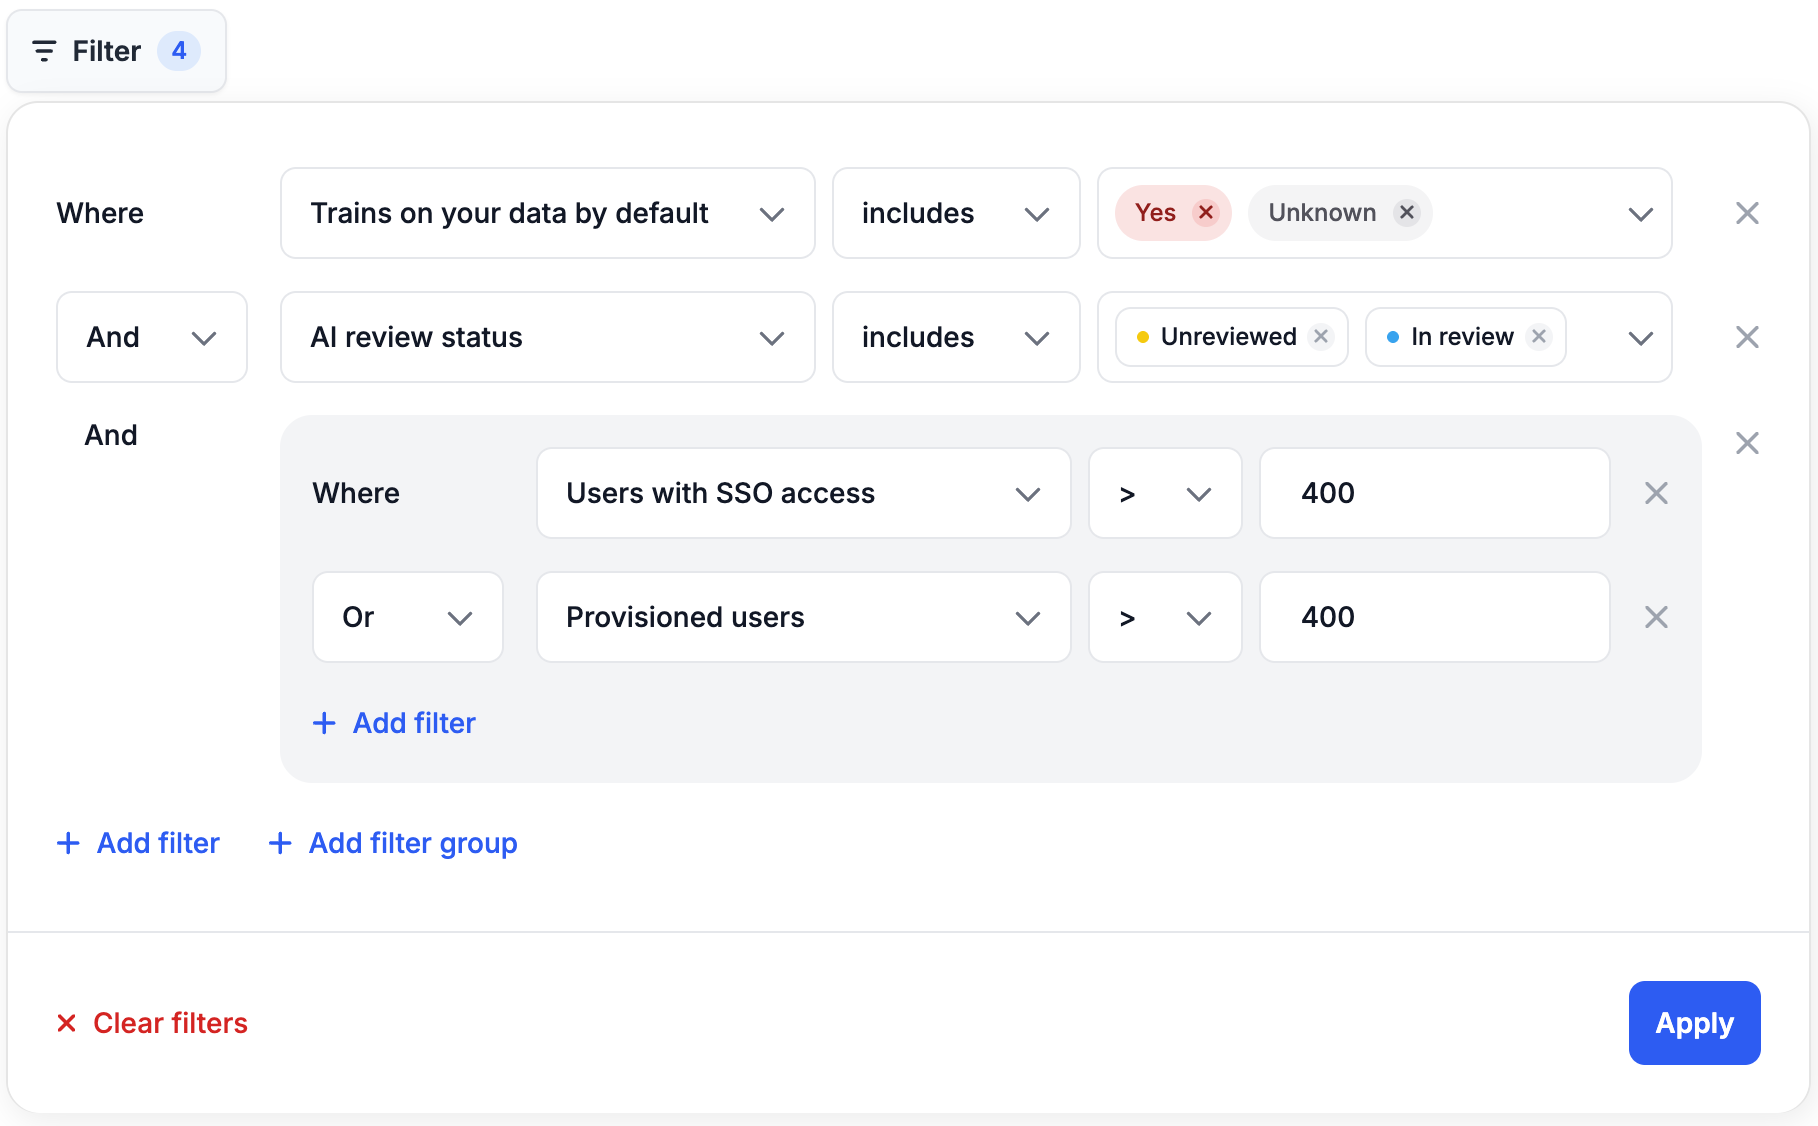Remove the "Unknown" value tag
The width and height of the screenshot is (1818, 1126).
pyautogui.click(x=1406, y=212)
